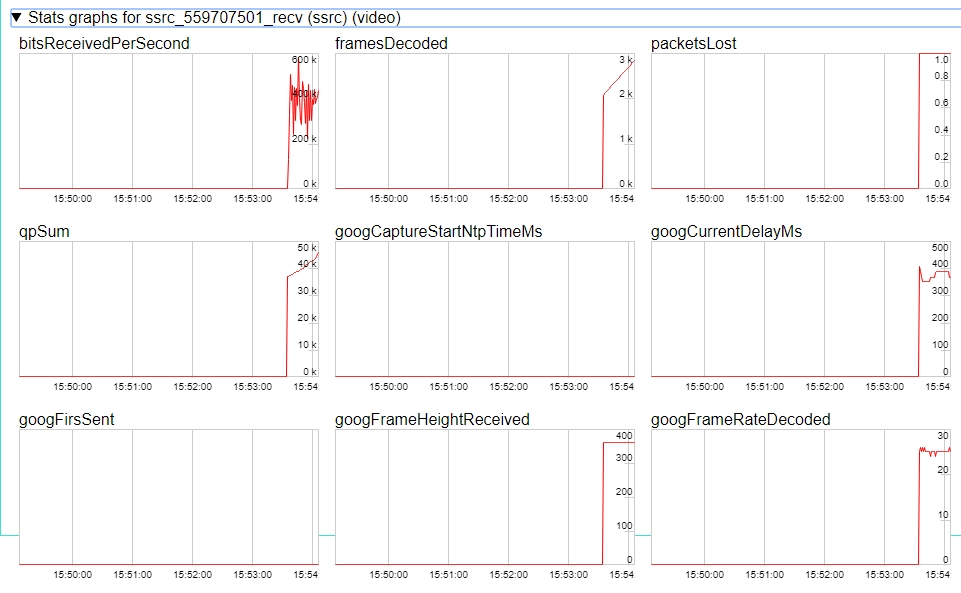Click the framesDecoded title text

pos(391,44)
